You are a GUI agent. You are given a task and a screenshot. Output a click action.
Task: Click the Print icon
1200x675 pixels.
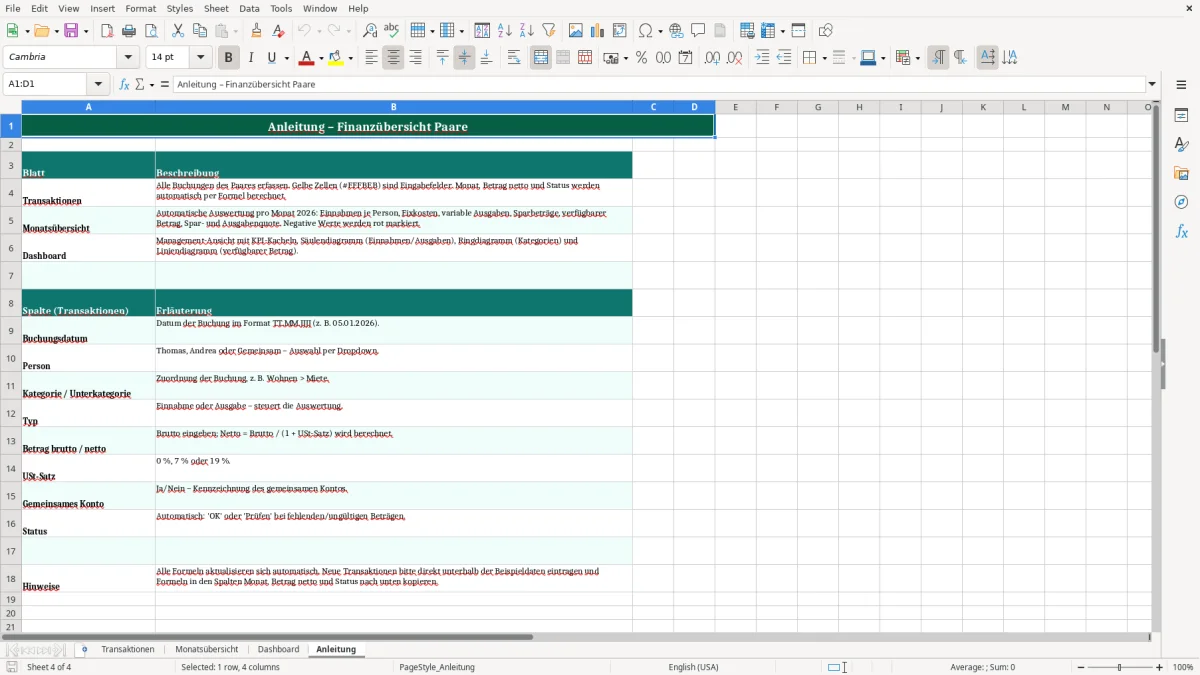pyautogui.click(x=129, y=31)
